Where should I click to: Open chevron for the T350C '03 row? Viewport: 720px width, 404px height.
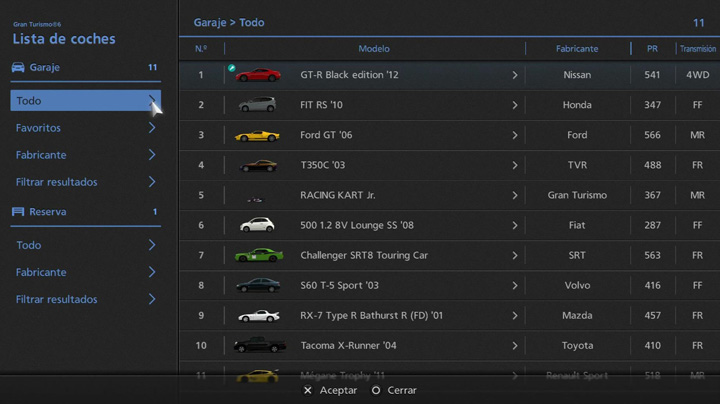[515, 165]
